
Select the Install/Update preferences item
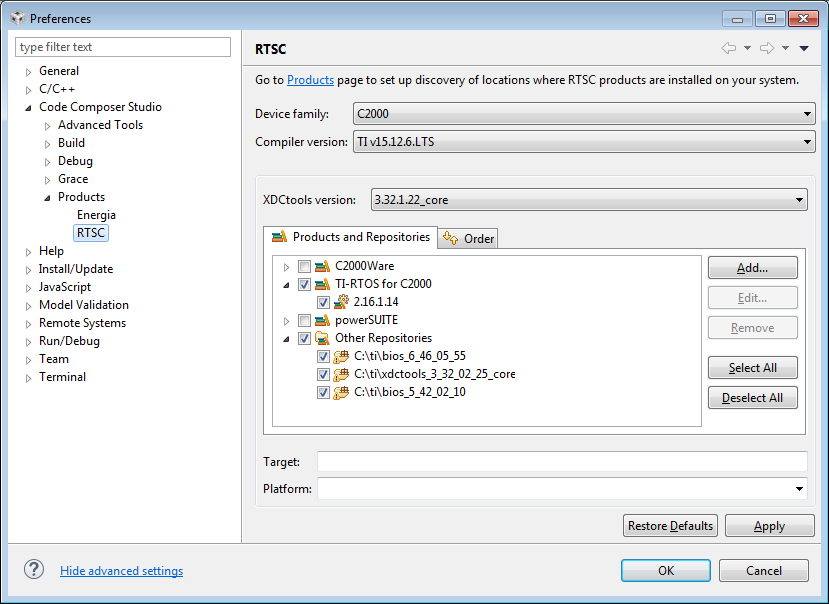(x=76, y=269)
